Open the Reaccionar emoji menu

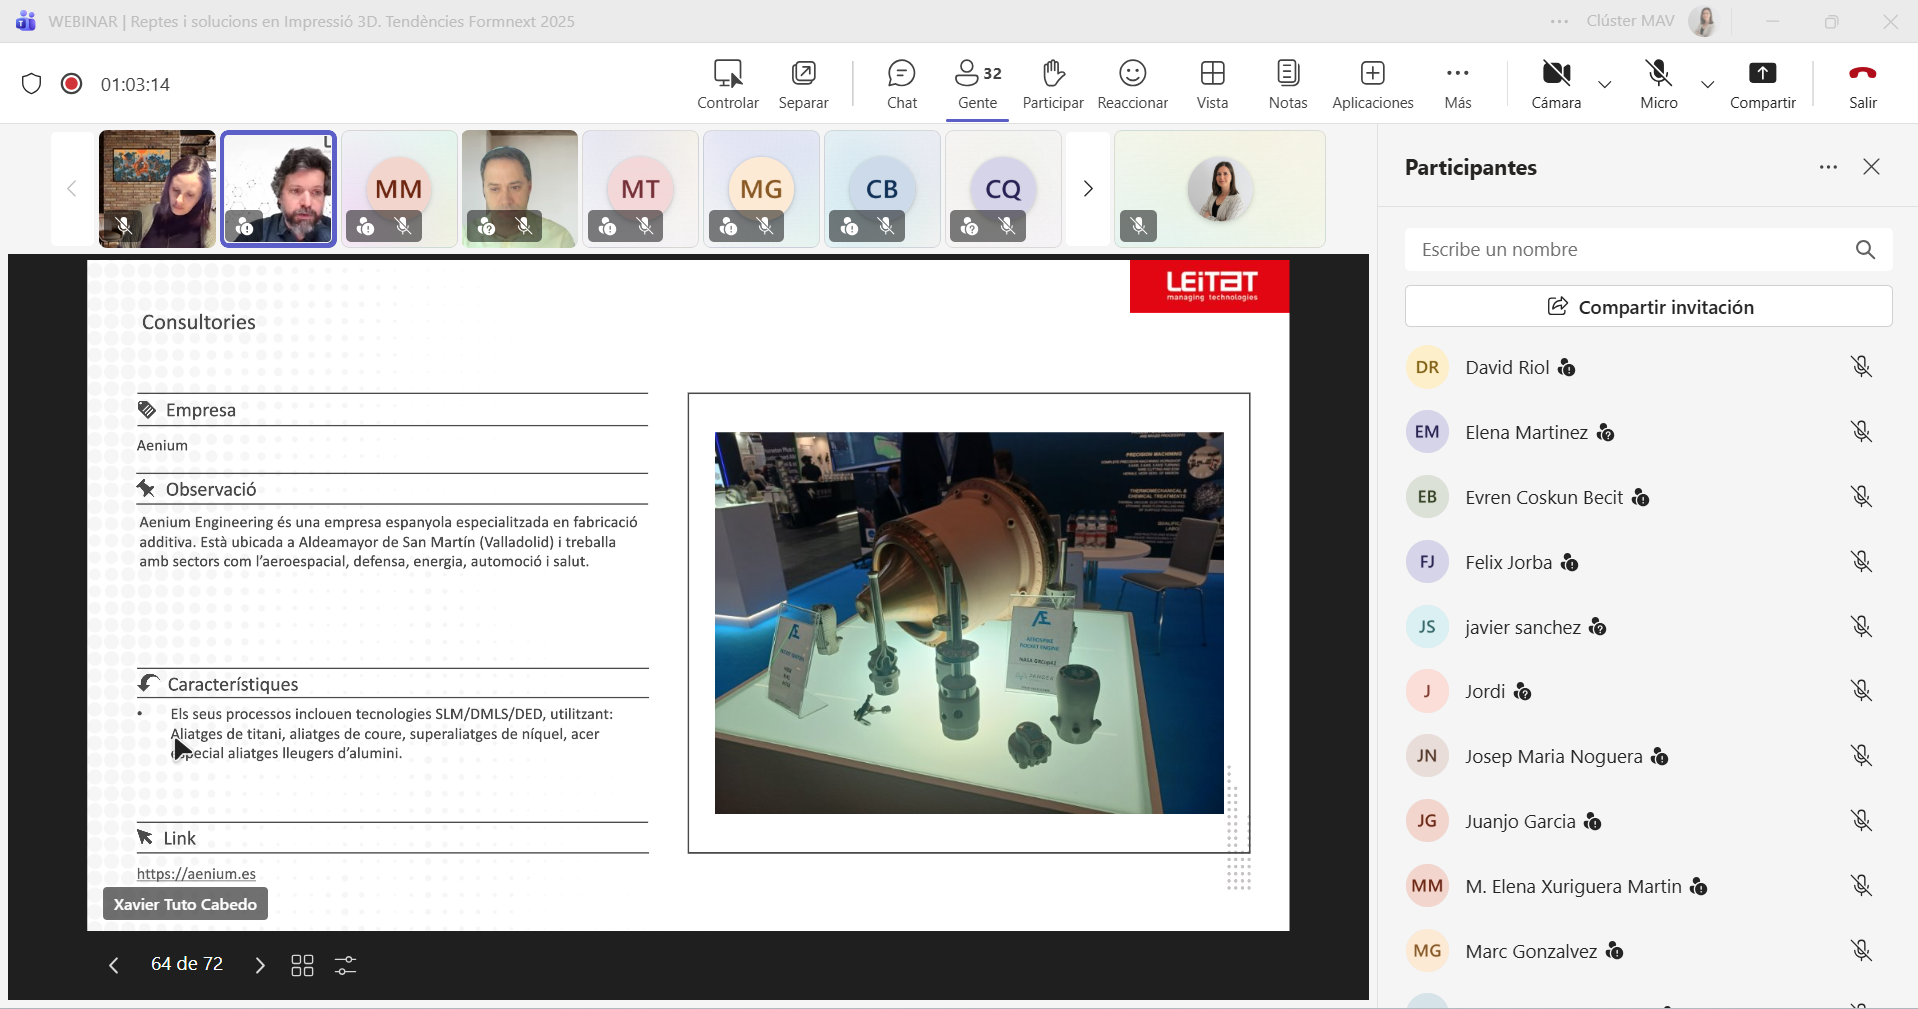pyautogui.click(x=1132, y=84)
